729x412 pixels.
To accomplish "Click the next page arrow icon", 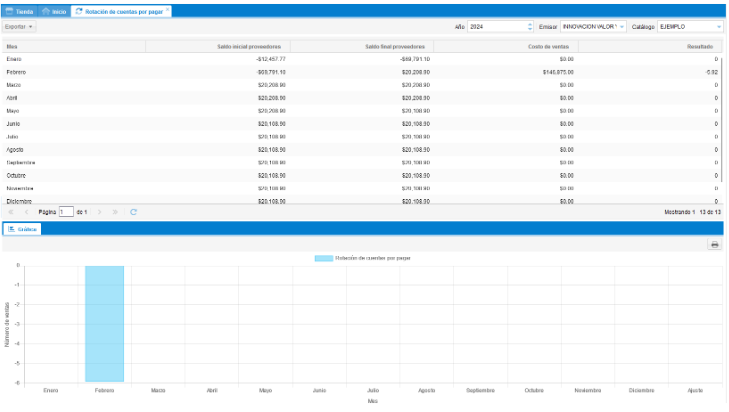I will (x=100, y=212).
